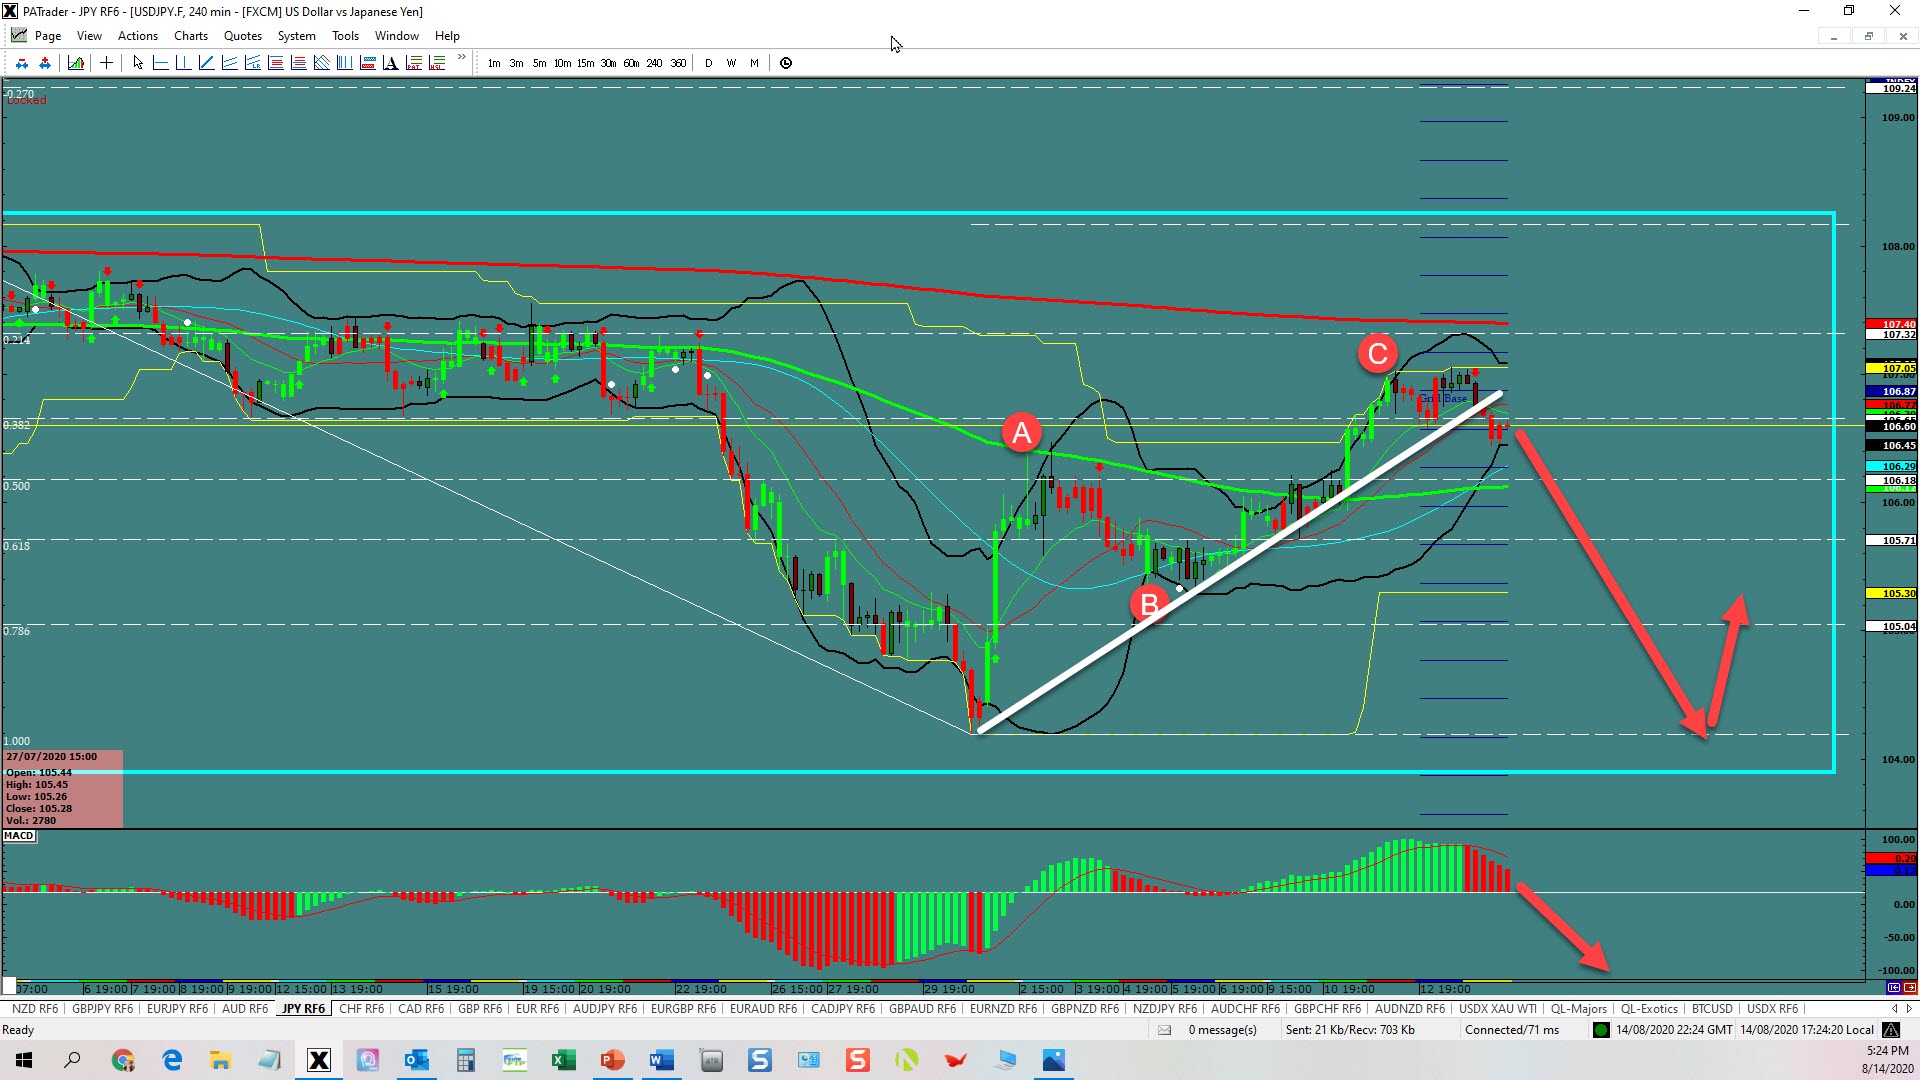Click the green connection status indicator
This screenshot has height=1080, width=1920.
point(1601,1030)
